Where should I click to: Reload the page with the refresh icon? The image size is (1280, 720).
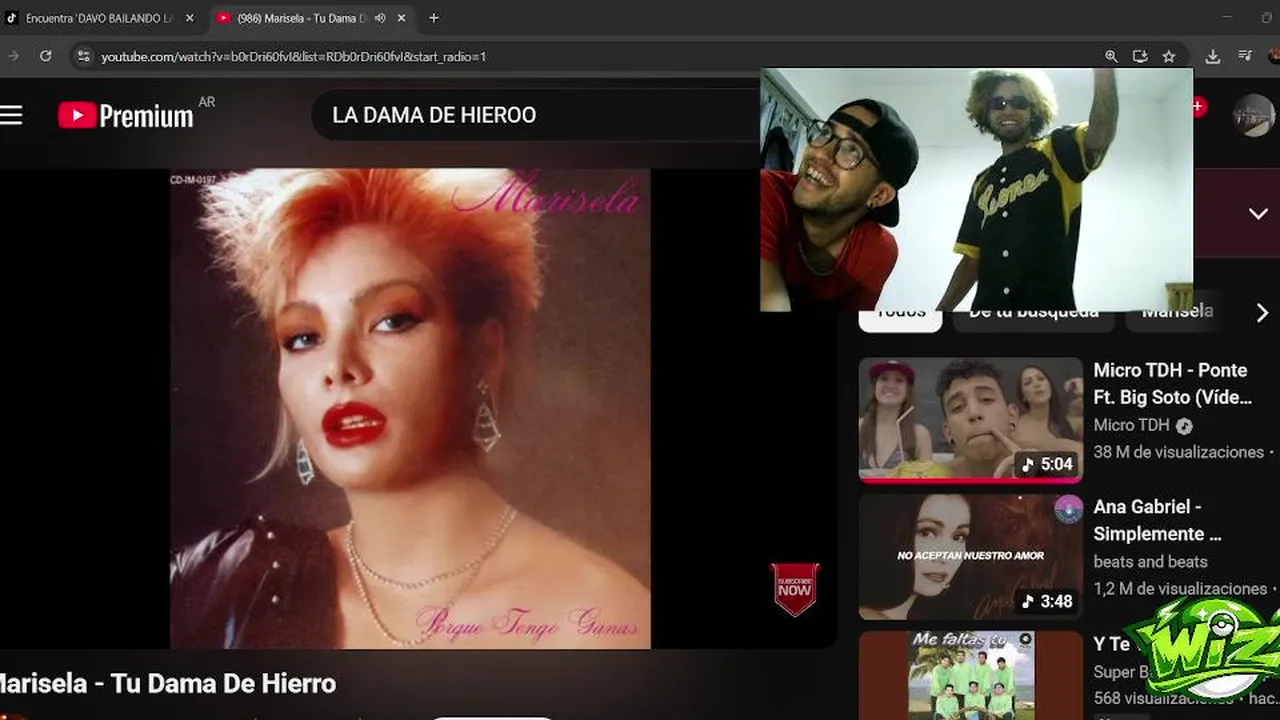point(45,56)
